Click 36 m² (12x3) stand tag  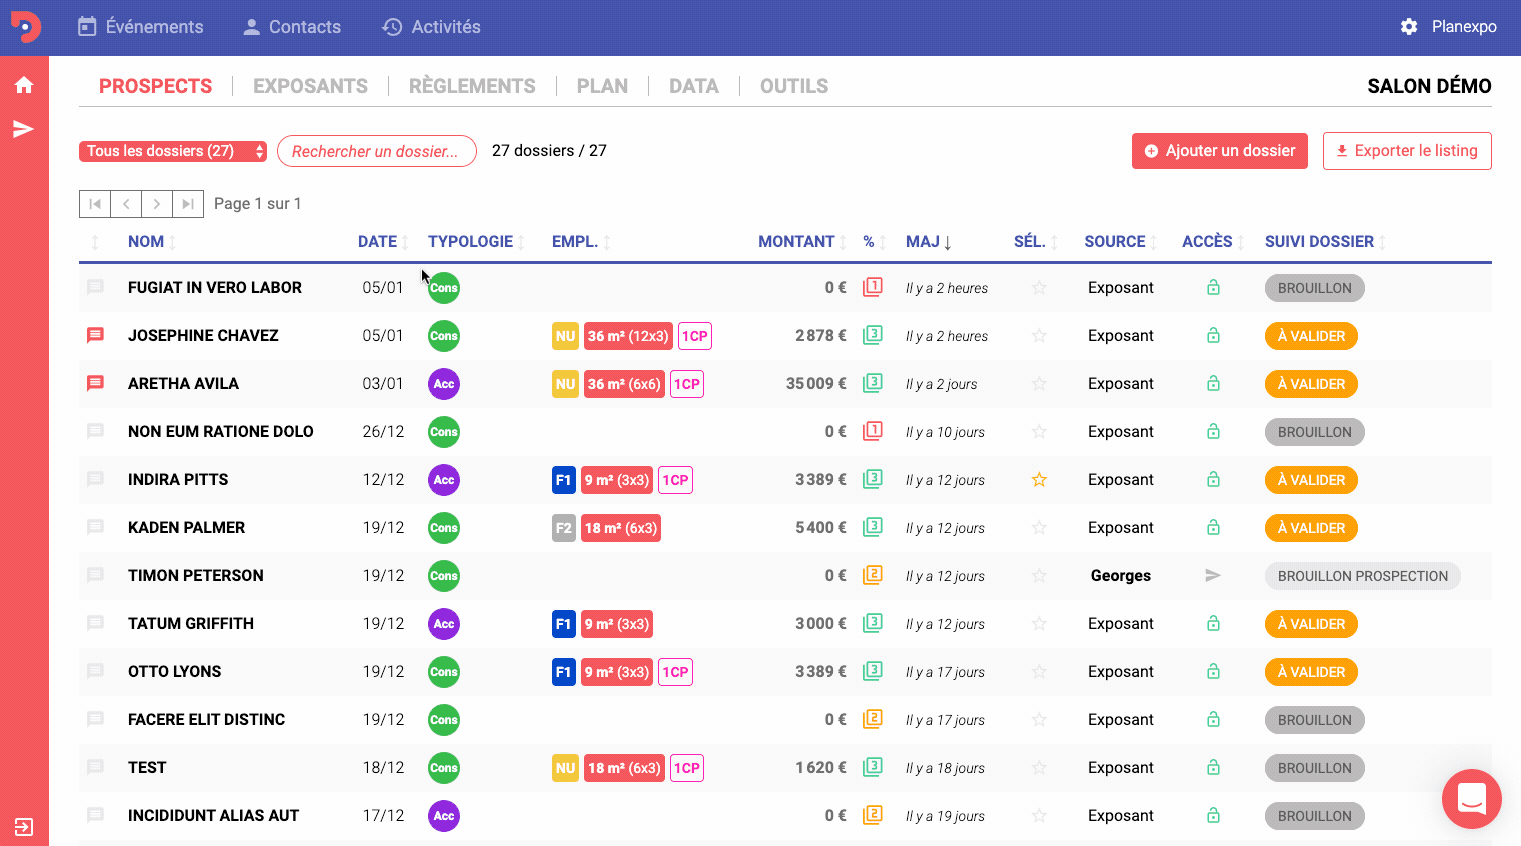[x=628, y=336]
